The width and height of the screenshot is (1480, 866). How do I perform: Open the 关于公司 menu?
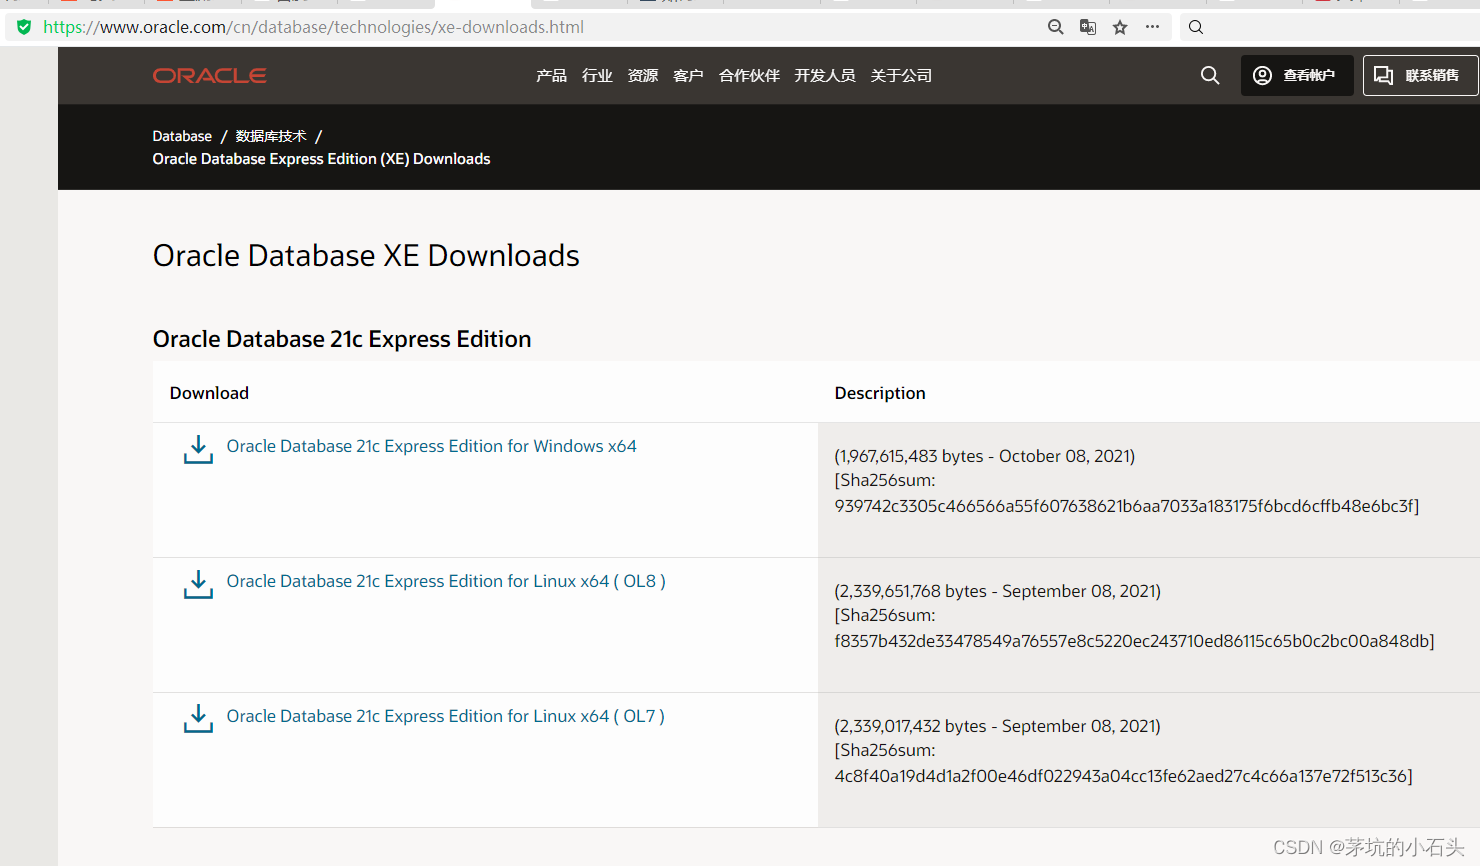[x=901, y=76]
